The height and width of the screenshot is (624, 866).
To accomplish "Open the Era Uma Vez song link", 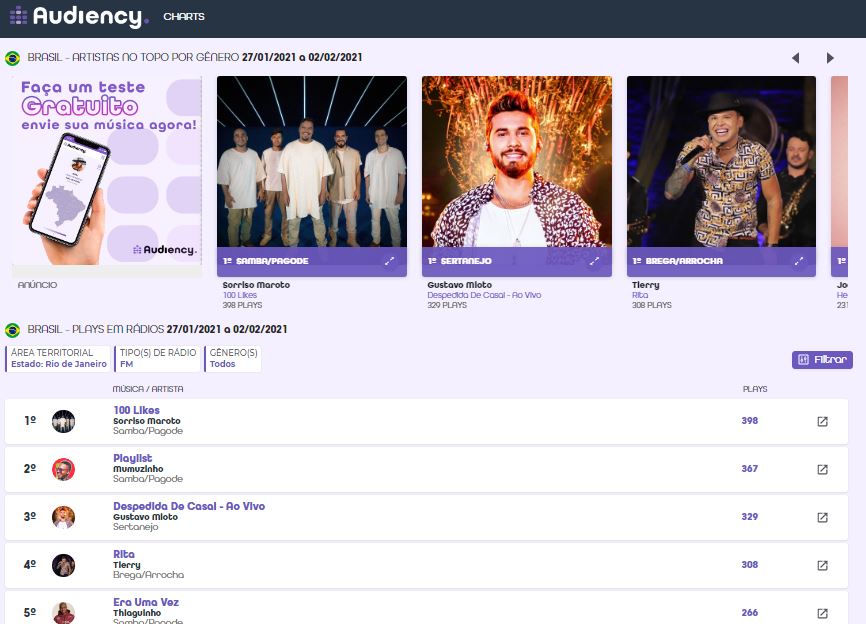I will [x=145, y=602].
